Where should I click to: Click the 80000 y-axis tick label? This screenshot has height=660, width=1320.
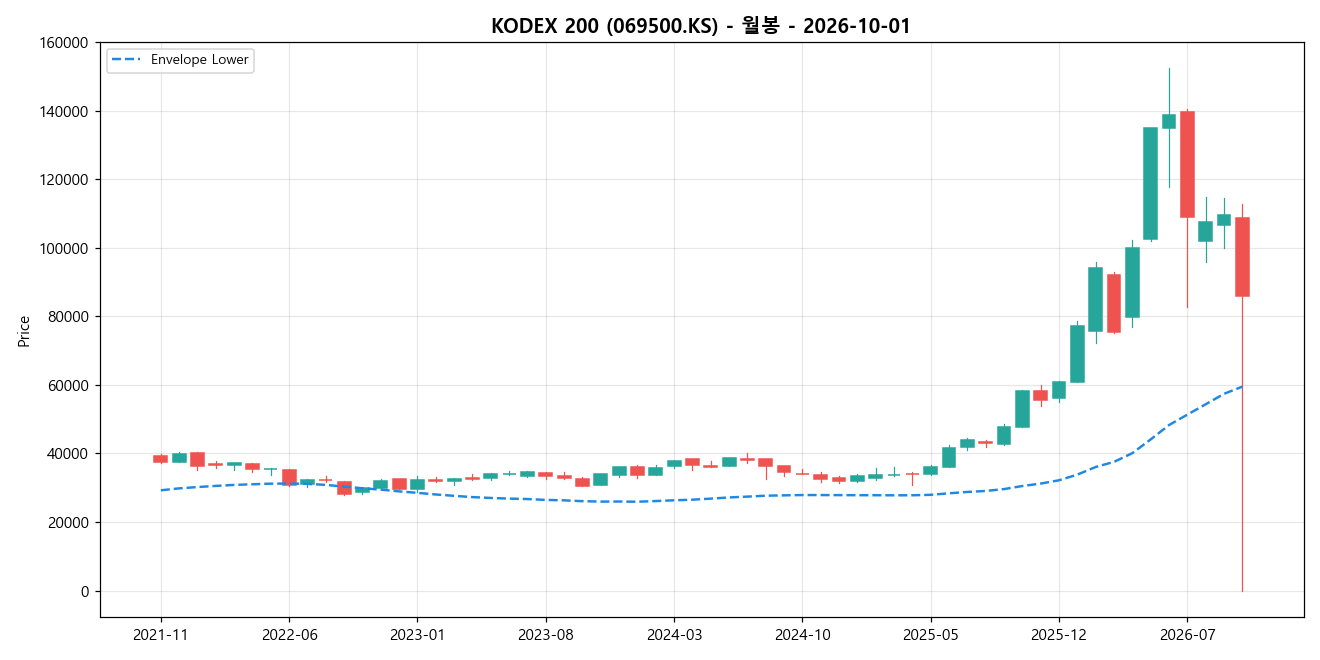(x=69, y=317)
